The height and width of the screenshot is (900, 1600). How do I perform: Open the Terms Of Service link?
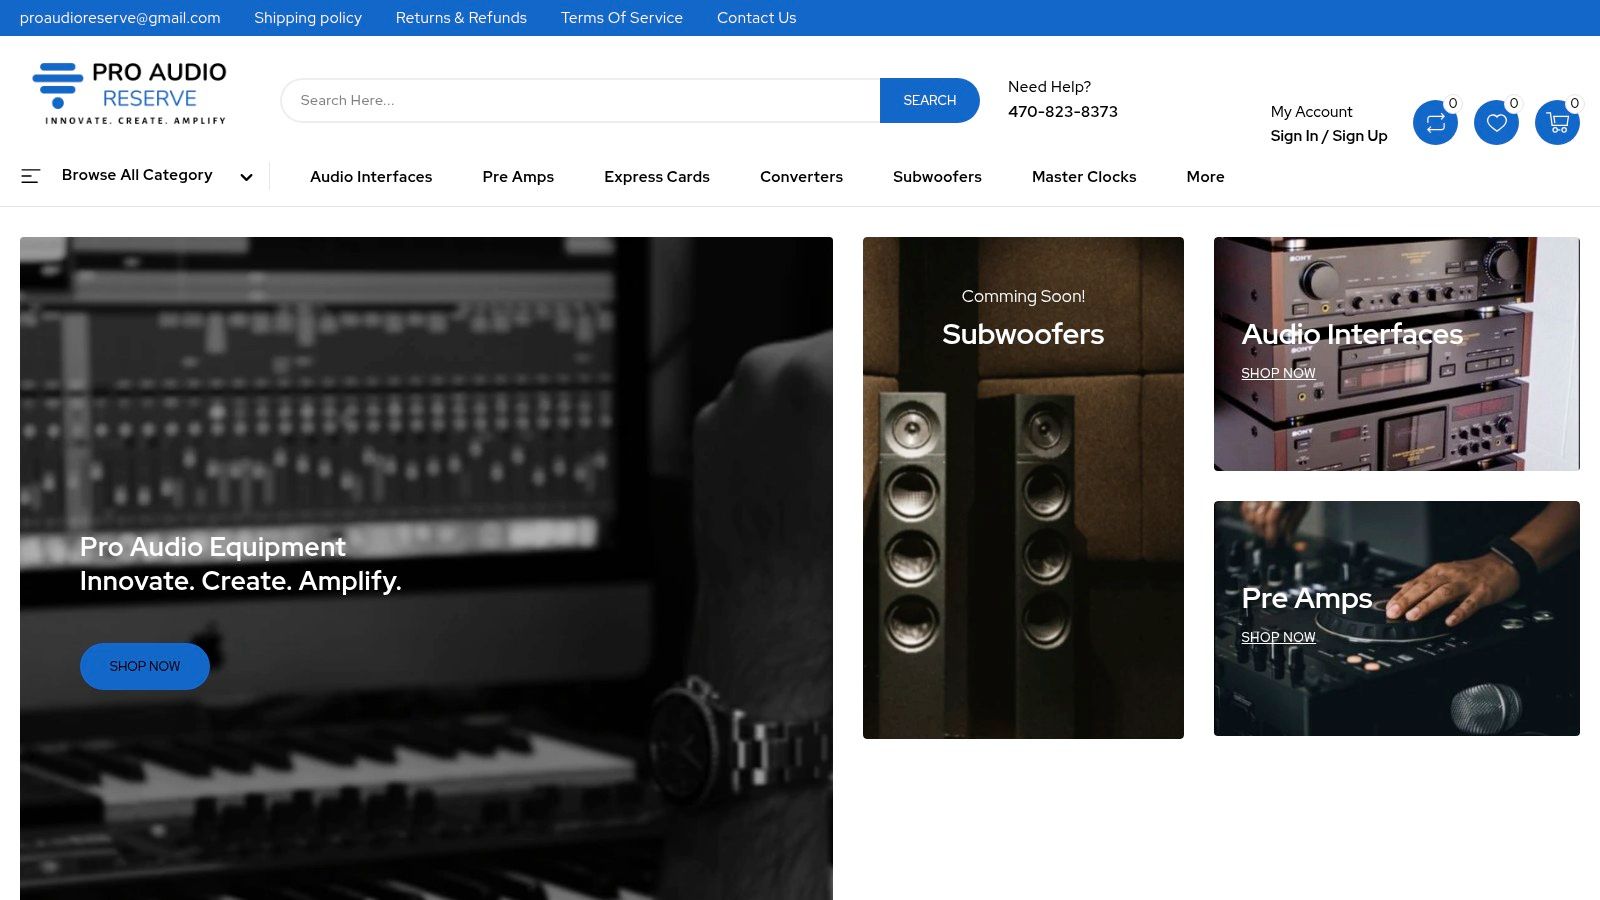click(x=622, y=18)
